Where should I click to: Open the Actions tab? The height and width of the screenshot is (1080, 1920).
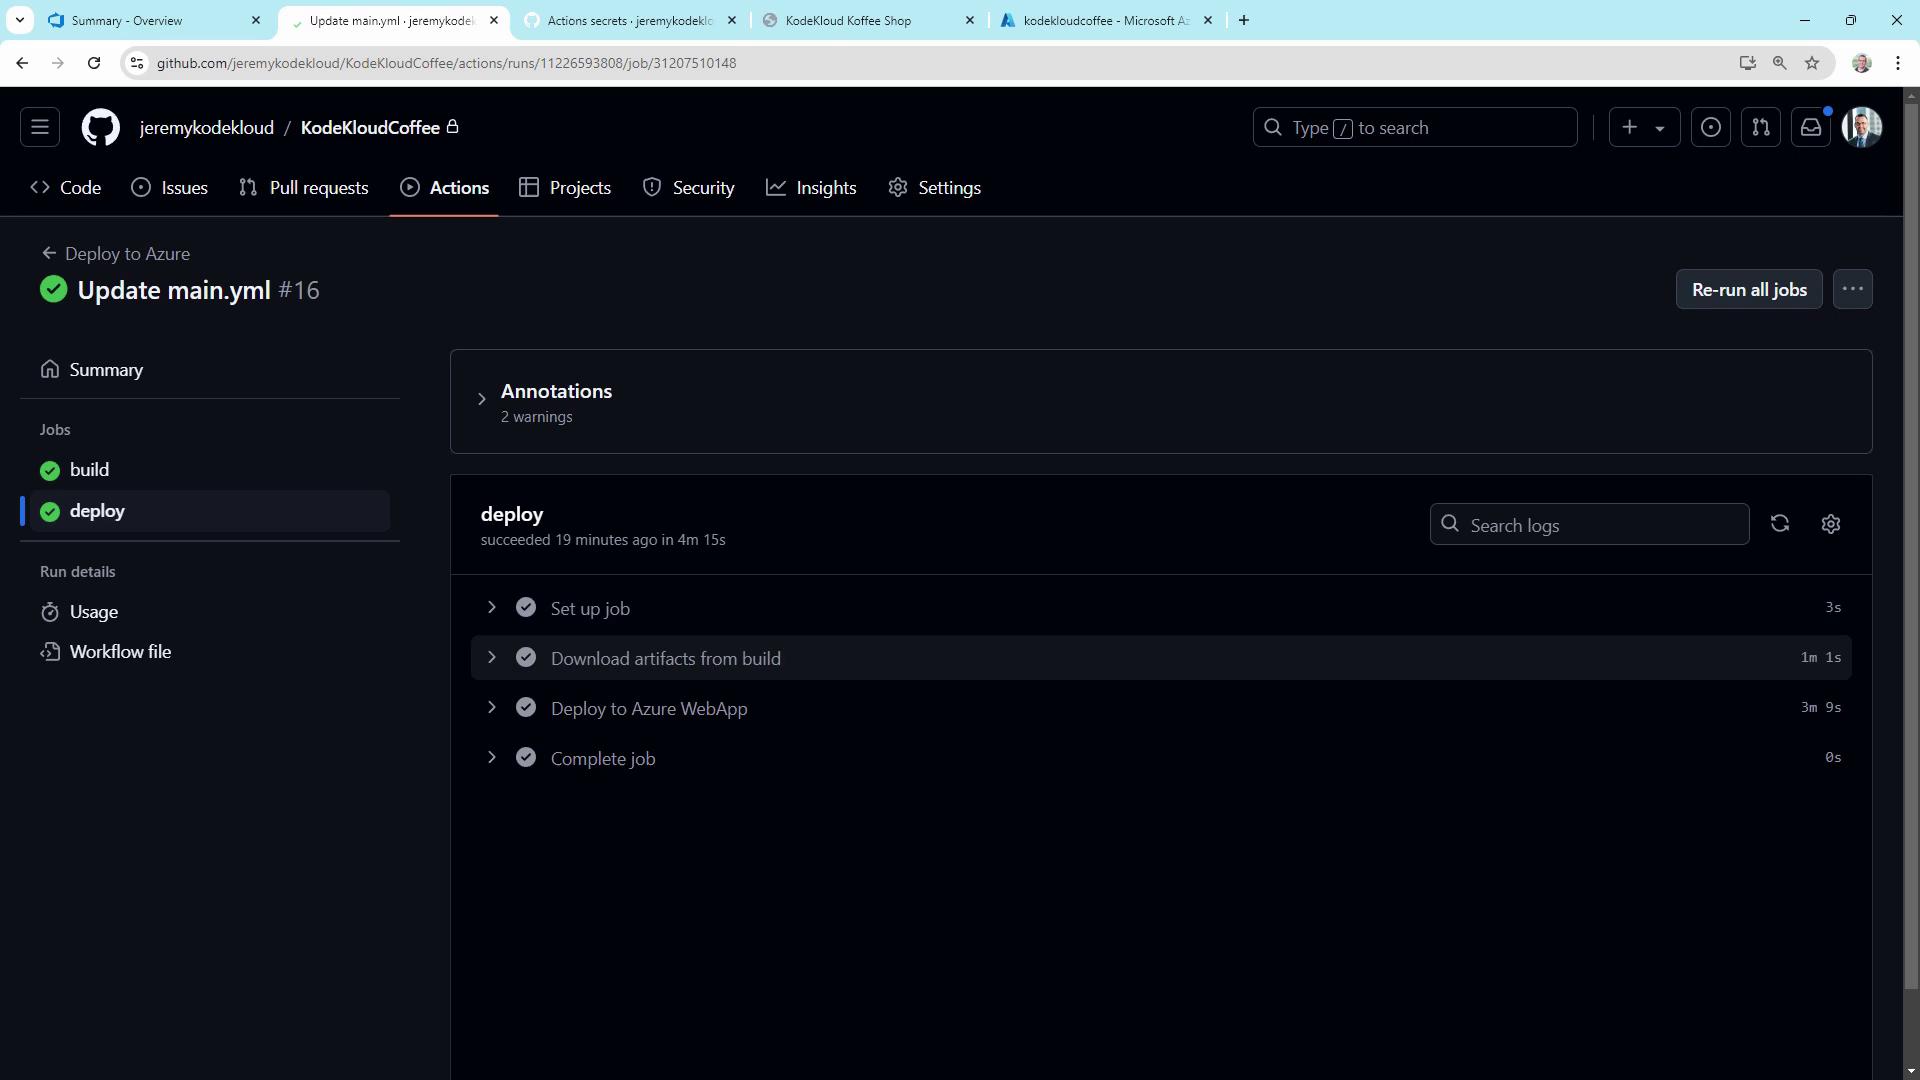click(444, 188)
